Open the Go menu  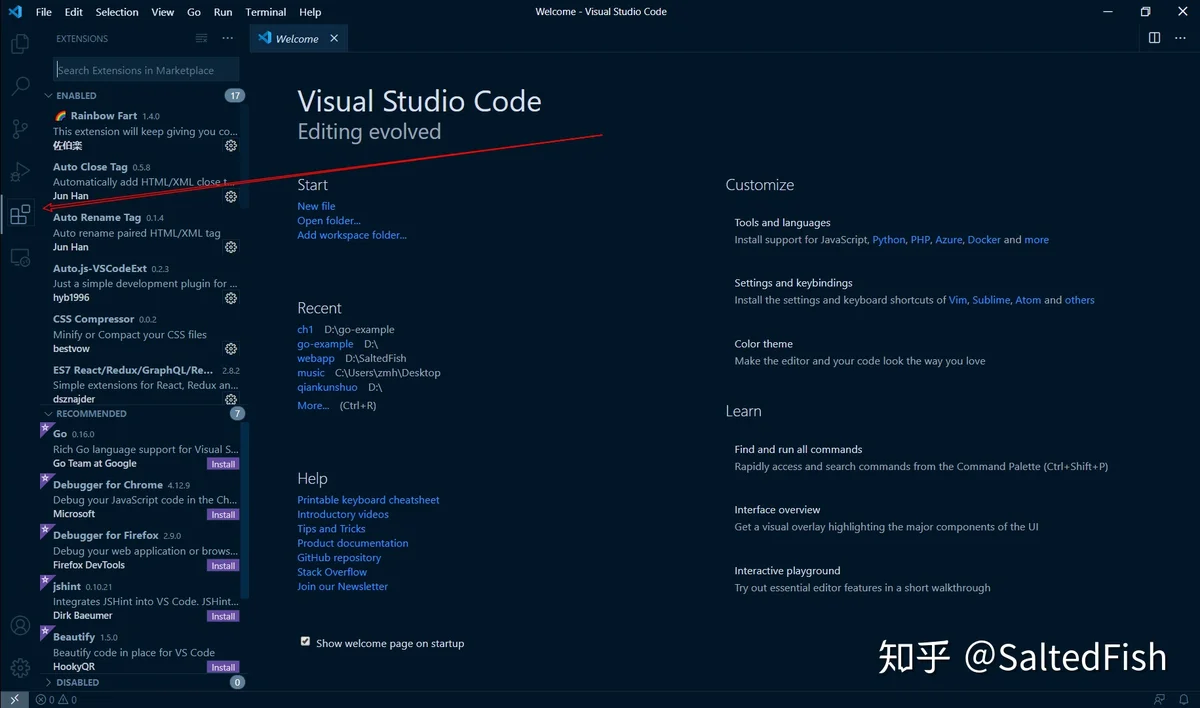(194, 12)
